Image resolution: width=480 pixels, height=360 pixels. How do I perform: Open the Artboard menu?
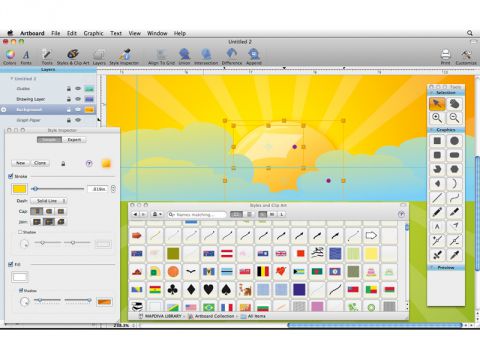(32, 33)
